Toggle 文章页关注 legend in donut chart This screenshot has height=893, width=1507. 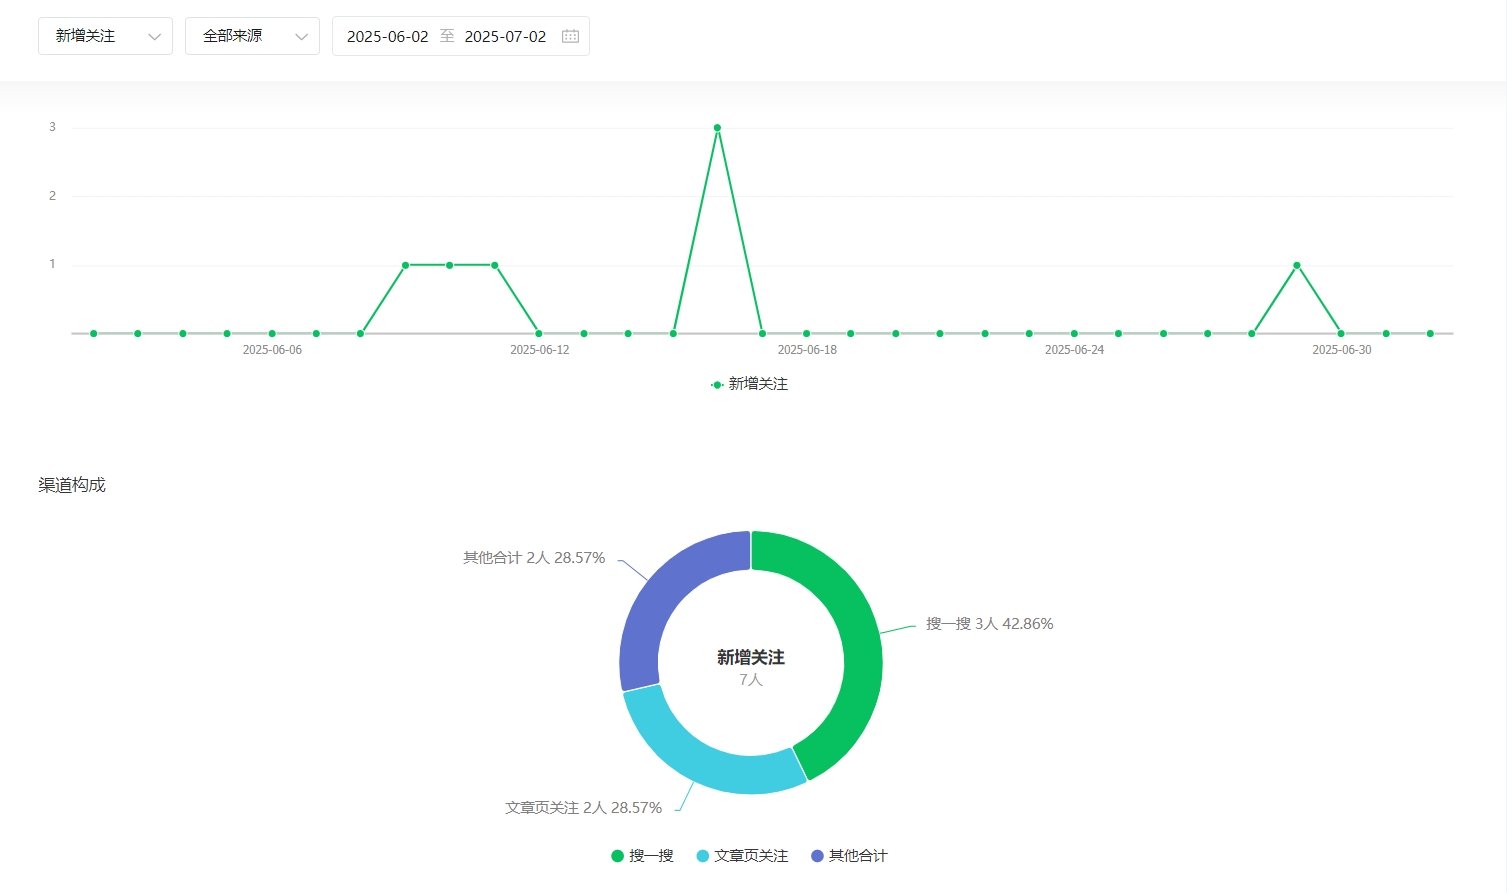(x=742, y=856)
